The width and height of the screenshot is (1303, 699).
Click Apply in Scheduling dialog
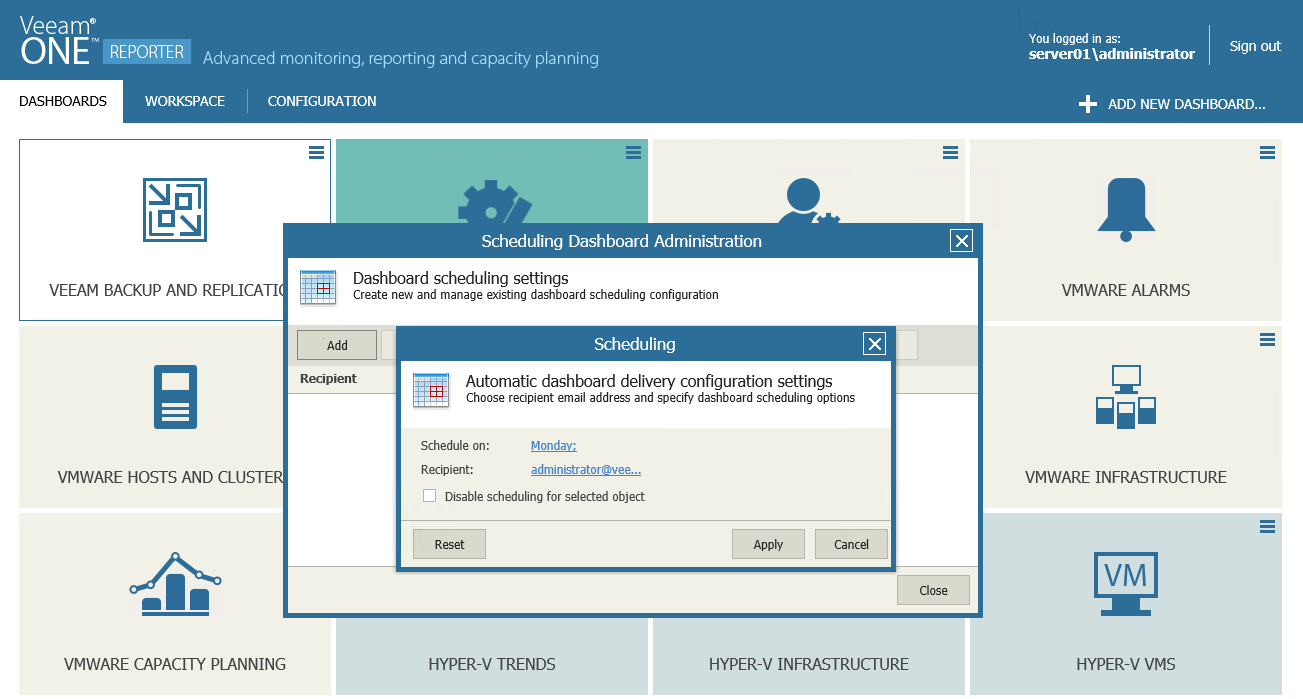pyautogui.click(x=768, y=544)
